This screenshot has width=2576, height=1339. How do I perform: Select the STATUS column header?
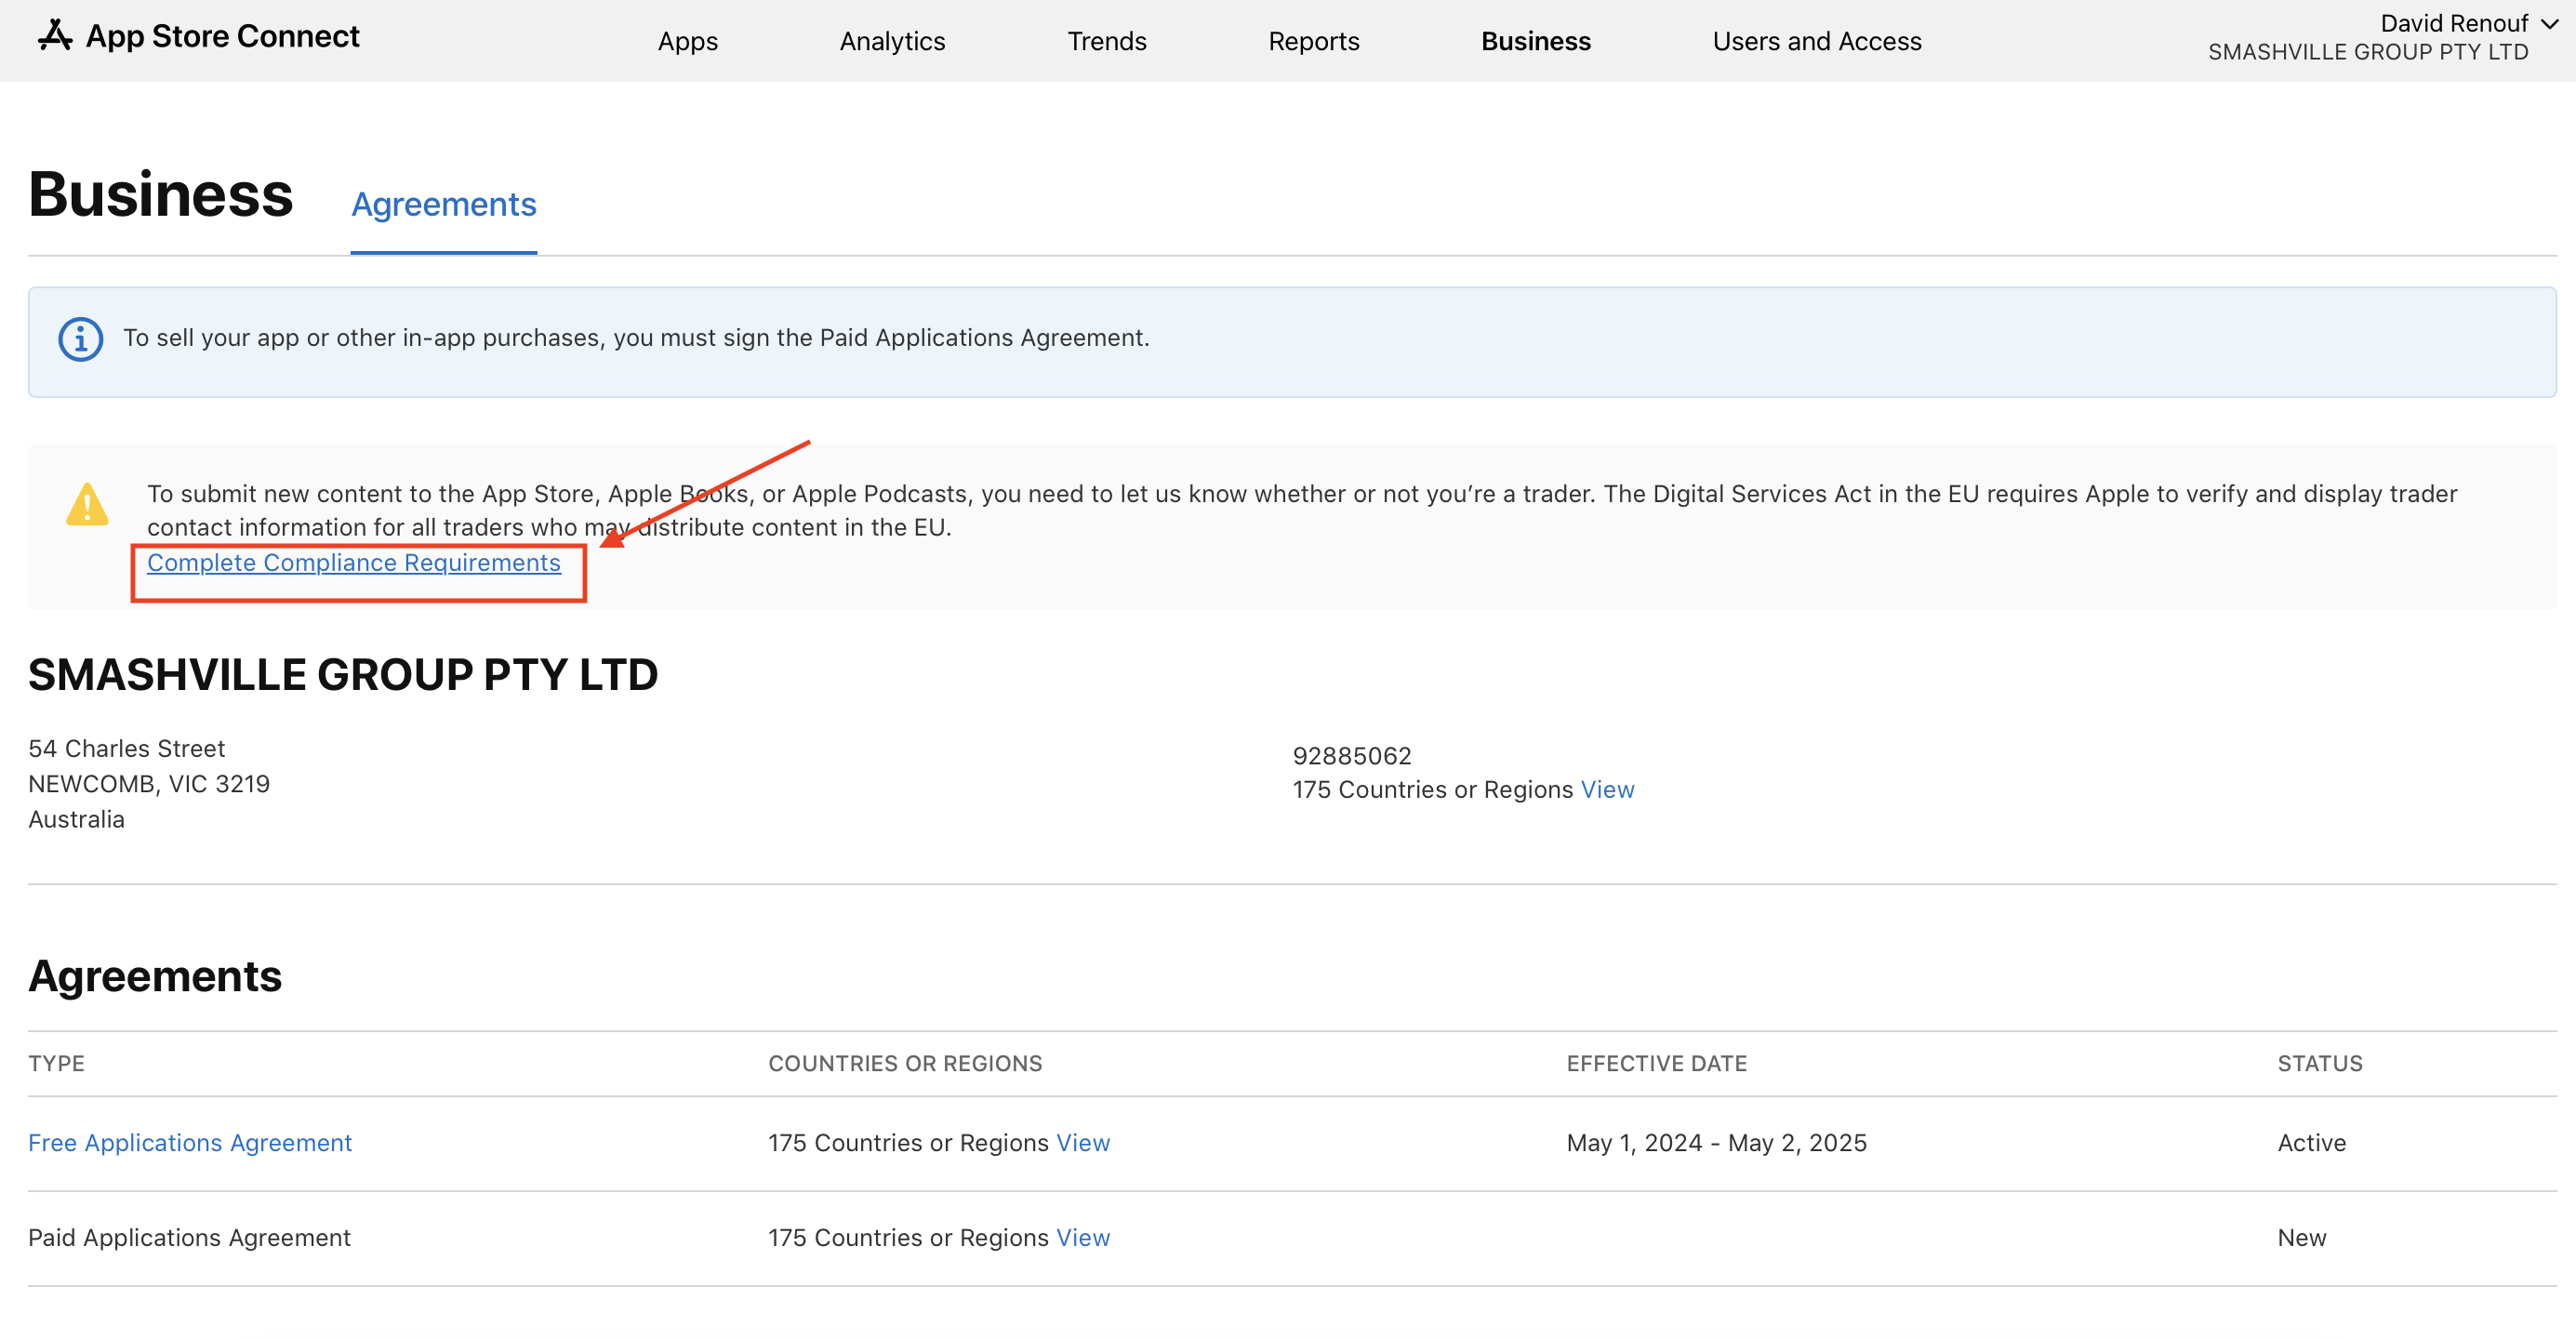[2320, 1064]
